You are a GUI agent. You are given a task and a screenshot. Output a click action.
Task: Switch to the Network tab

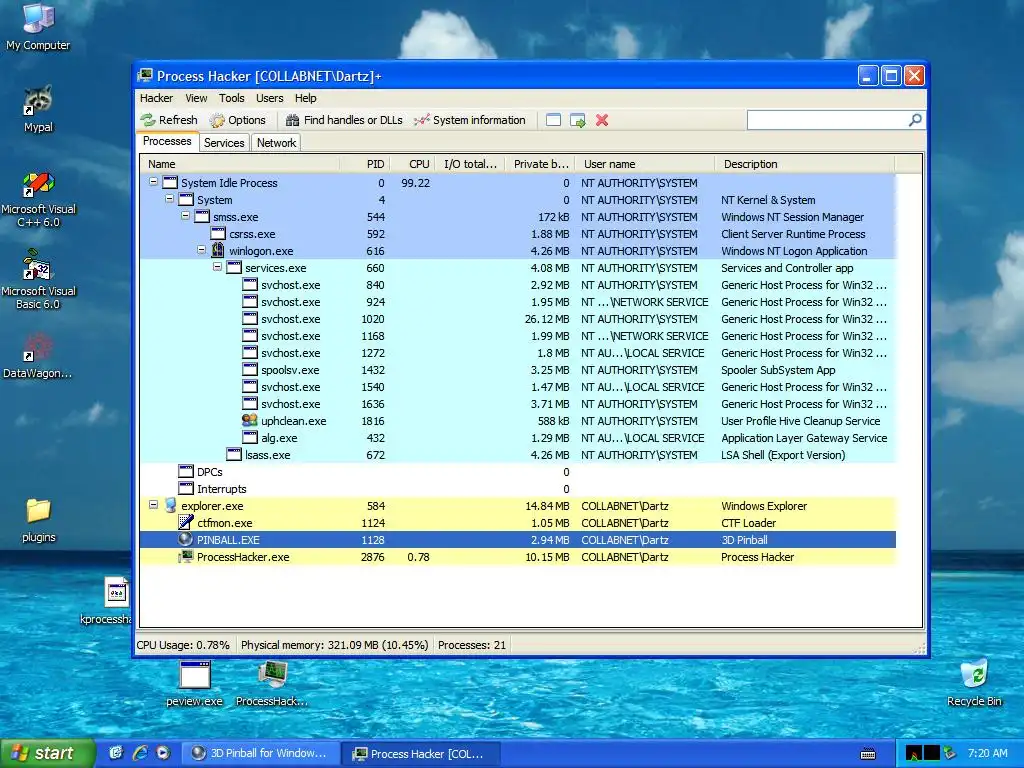(x=276, y=142)
